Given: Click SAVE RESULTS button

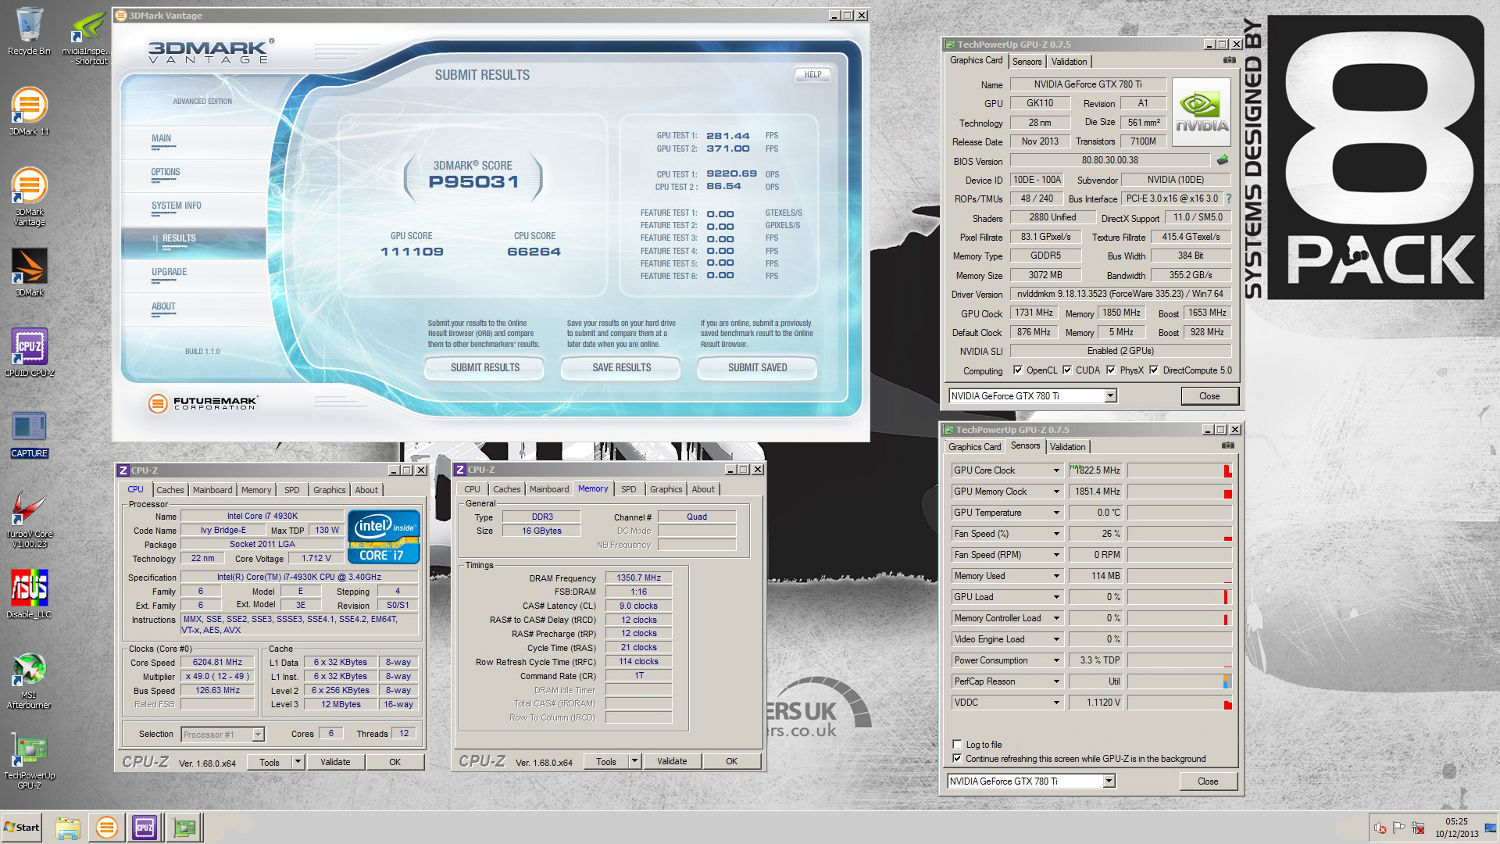Looking at the screenshot, I should click(621, 368).
